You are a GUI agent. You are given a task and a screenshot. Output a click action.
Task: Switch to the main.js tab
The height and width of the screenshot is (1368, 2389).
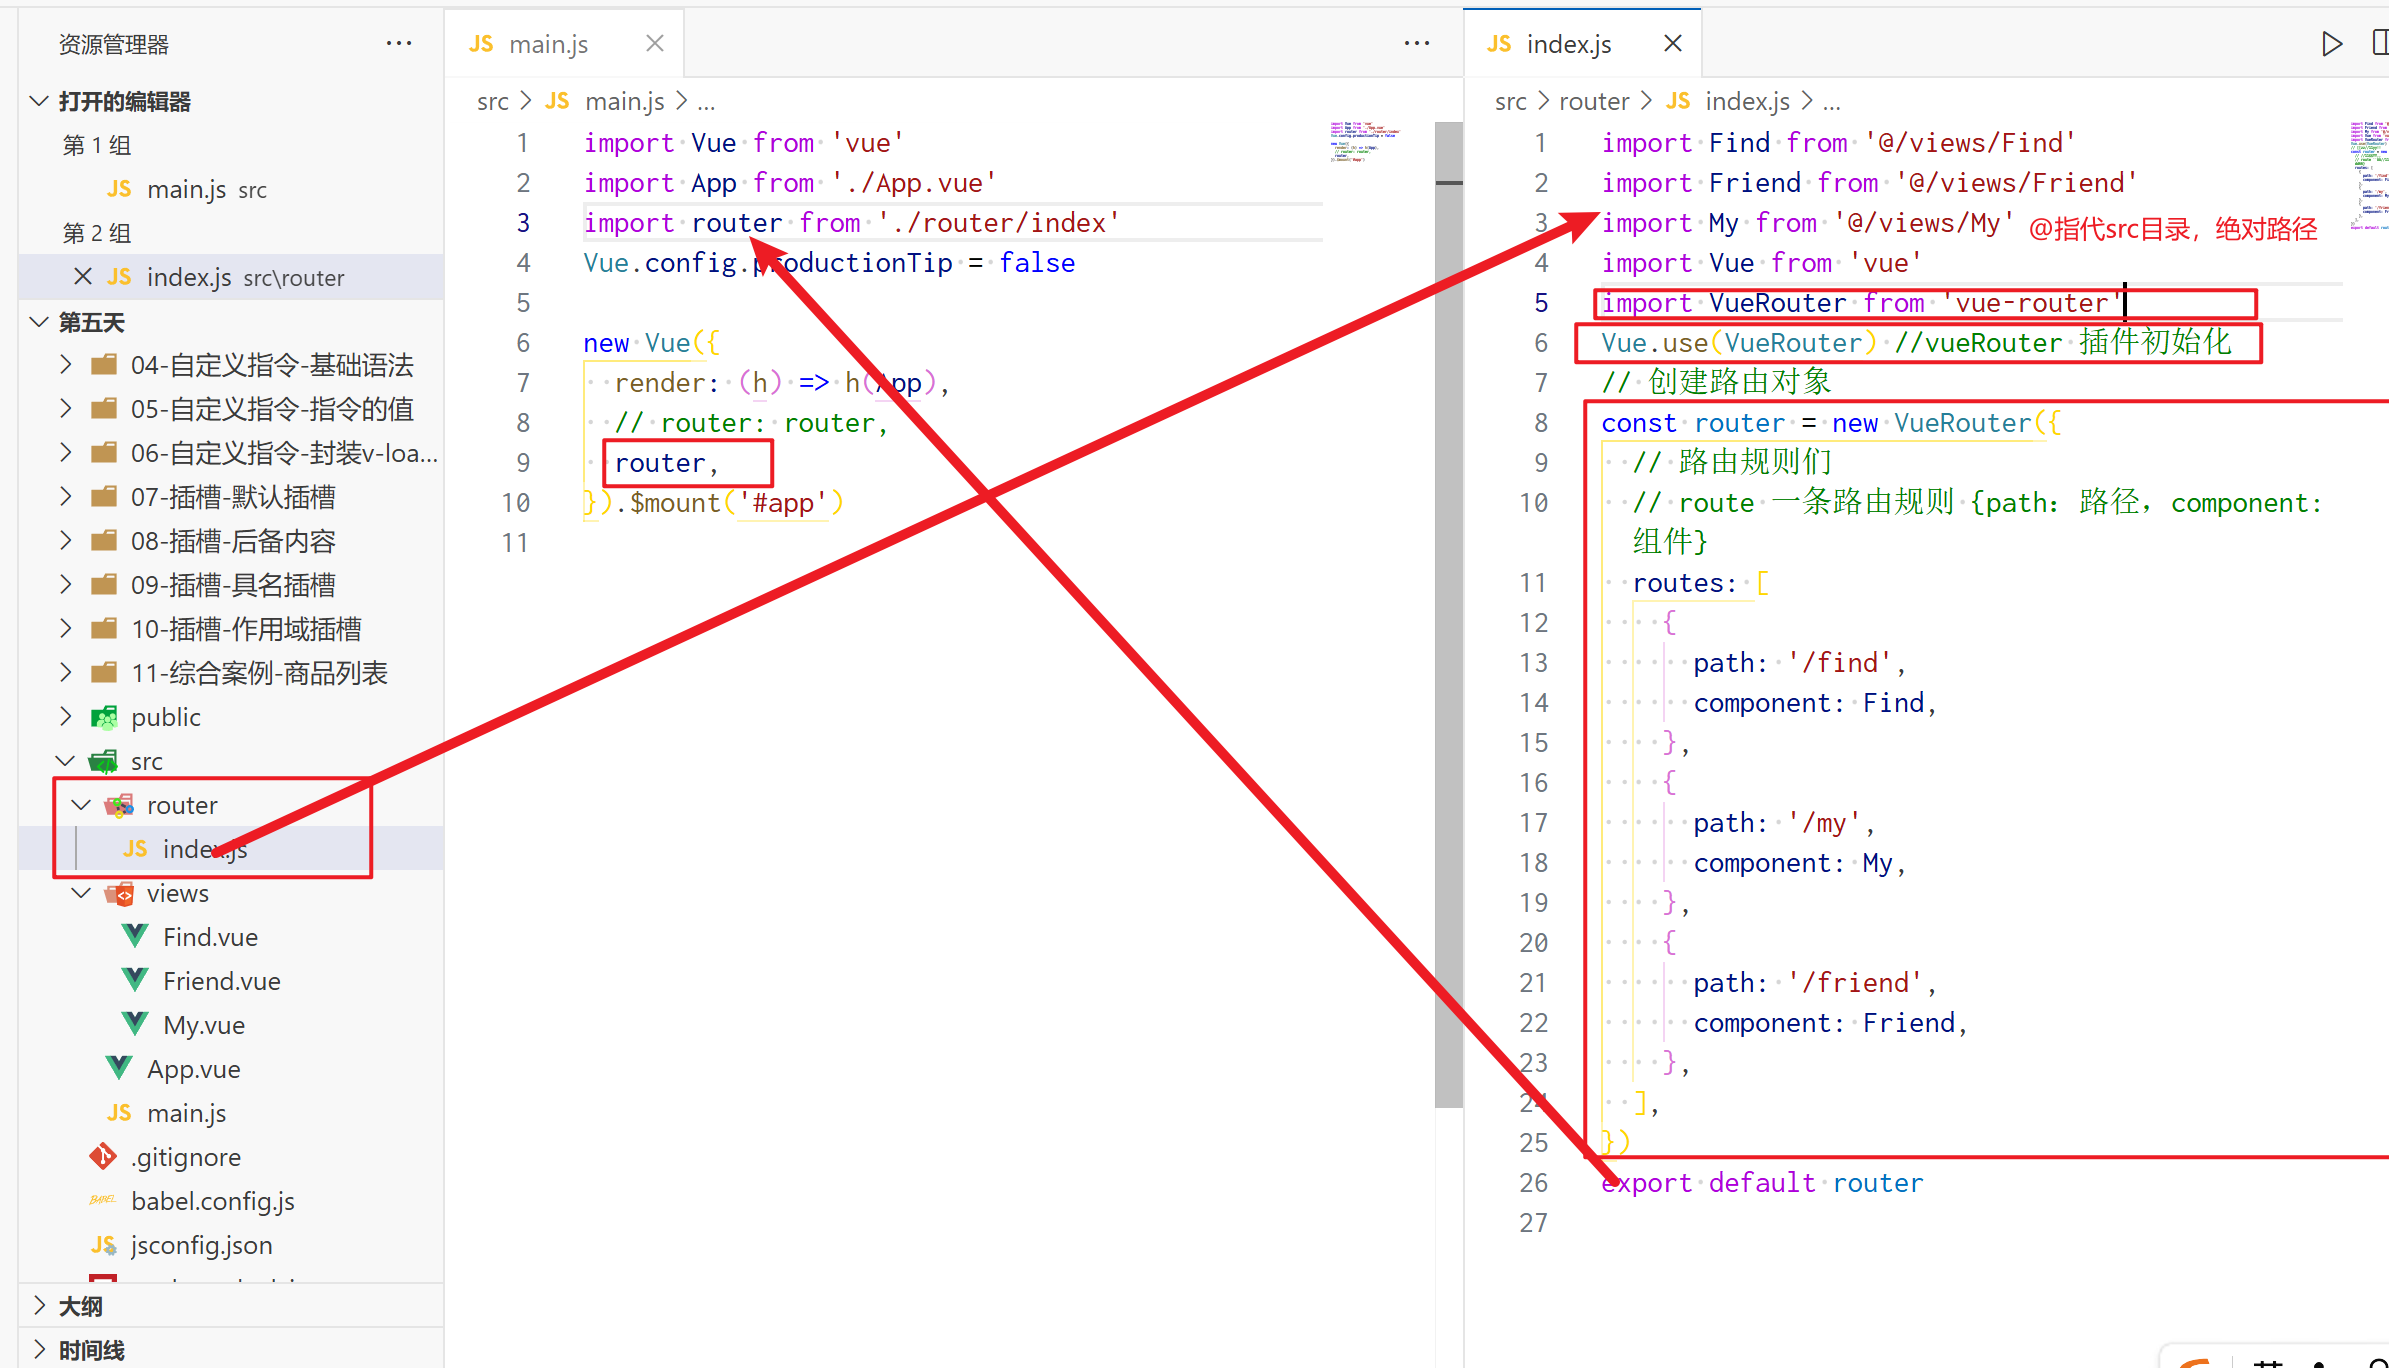click(547, 44)
